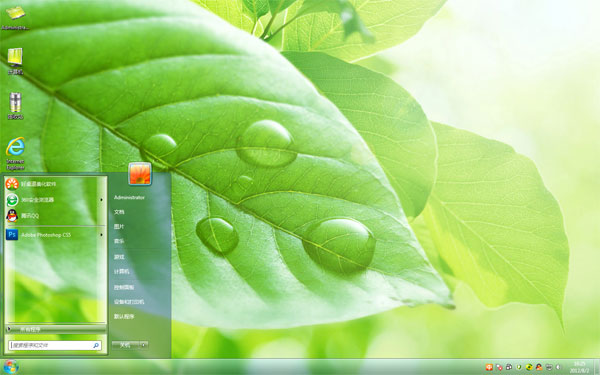Screen dimensions: 600x375
Task: Open Games (游戏) in Start menu
Action: 119,257
